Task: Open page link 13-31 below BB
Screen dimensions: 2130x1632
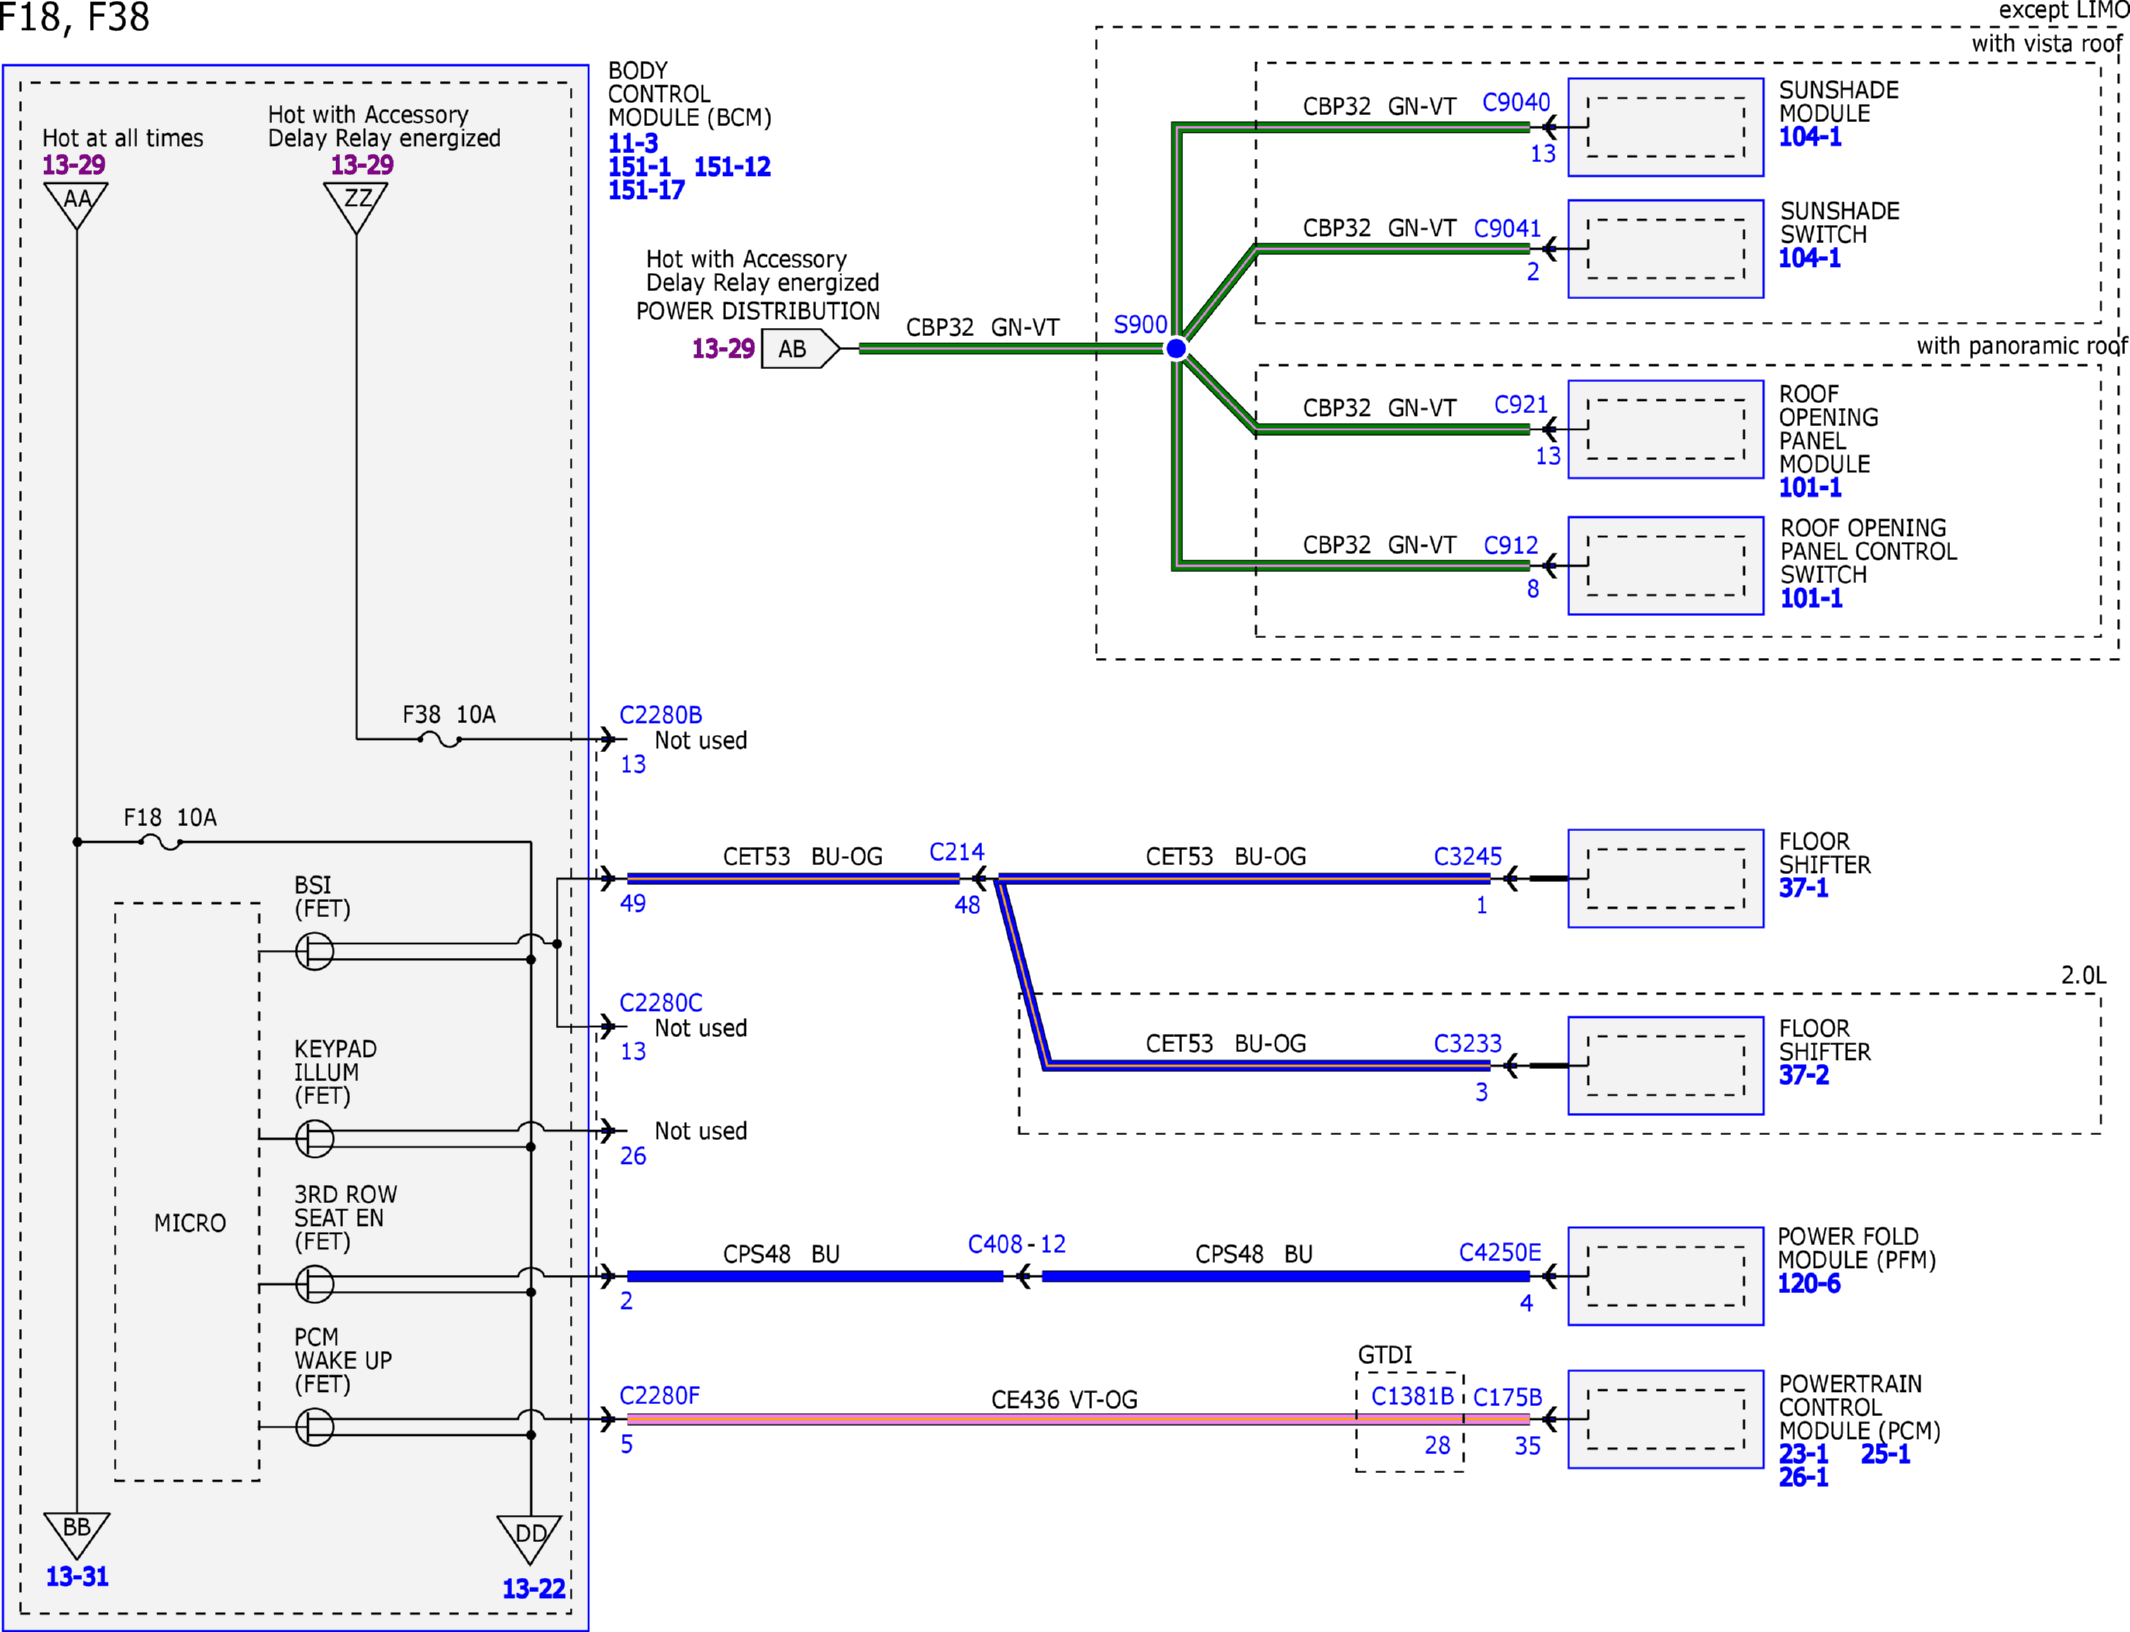Action: [x=77, y=1577]
